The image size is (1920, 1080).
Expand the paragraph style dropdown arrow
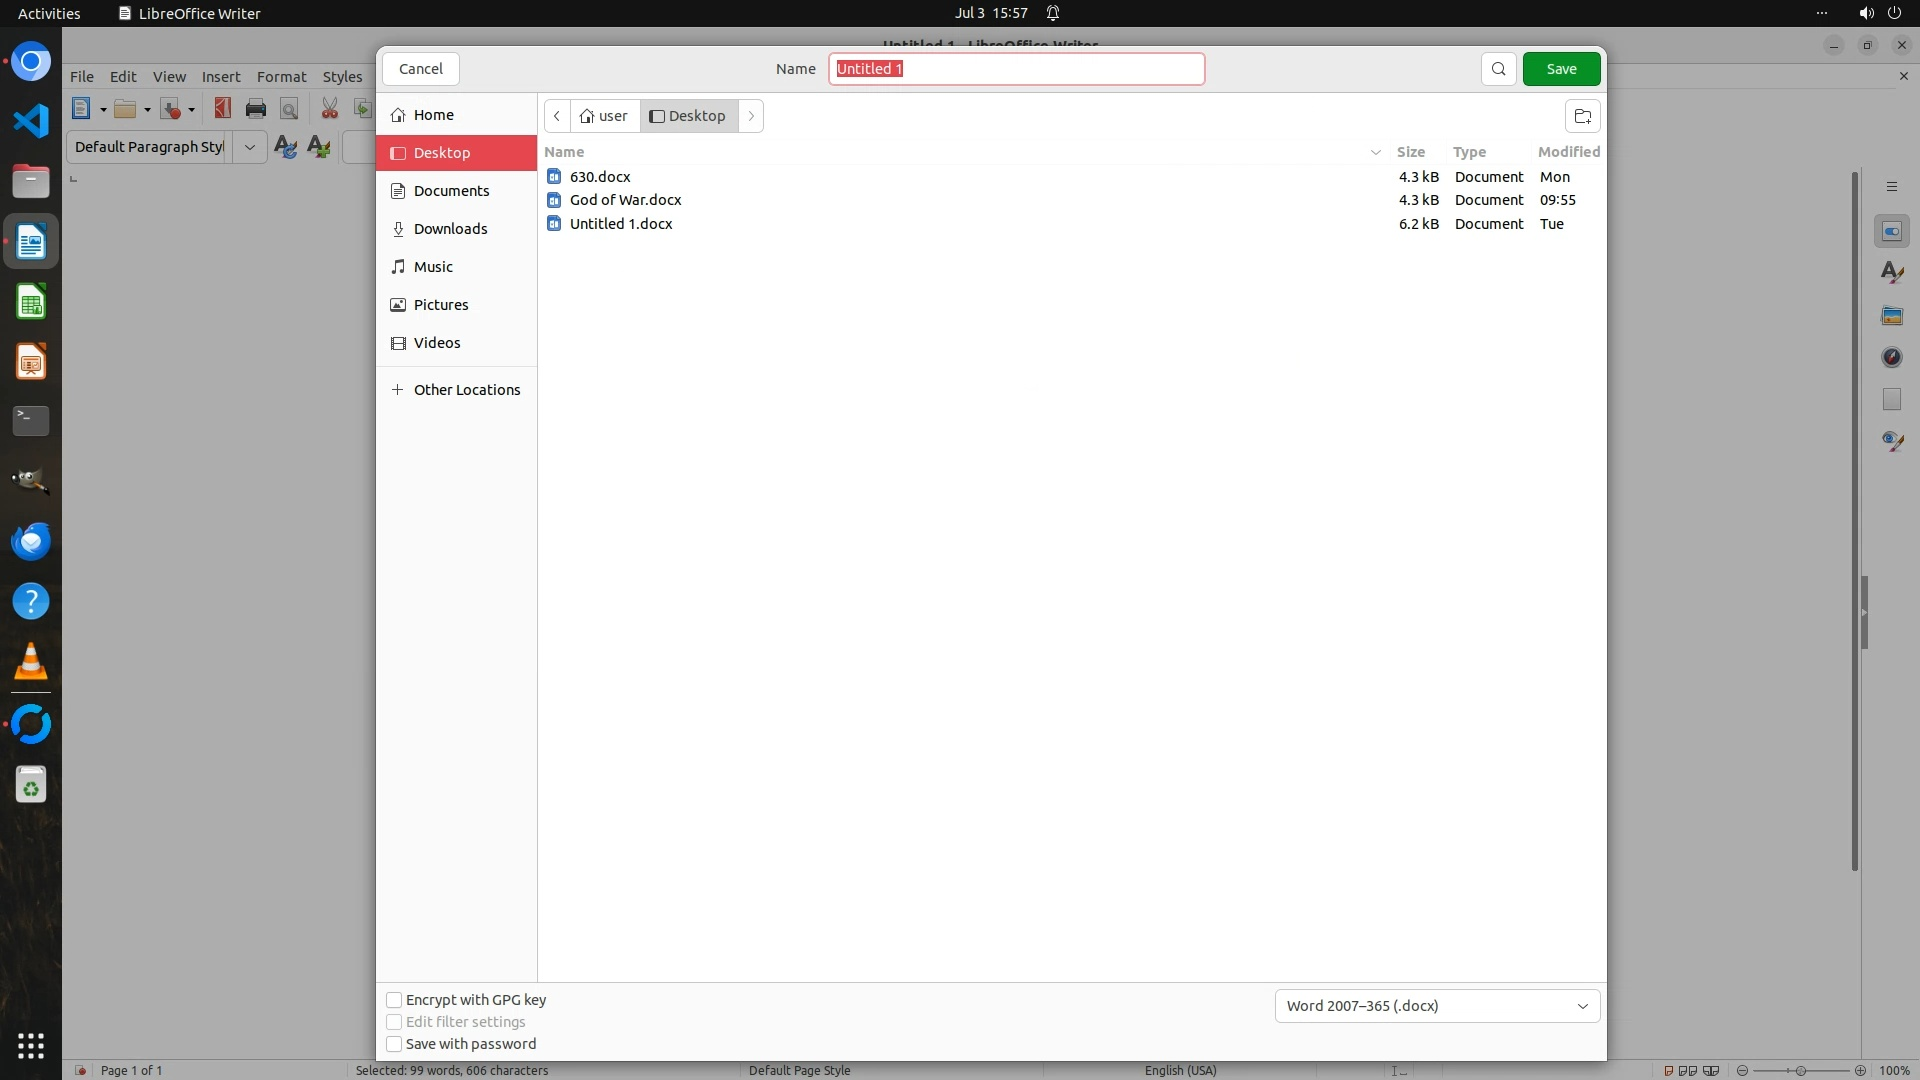coord(249,147)
